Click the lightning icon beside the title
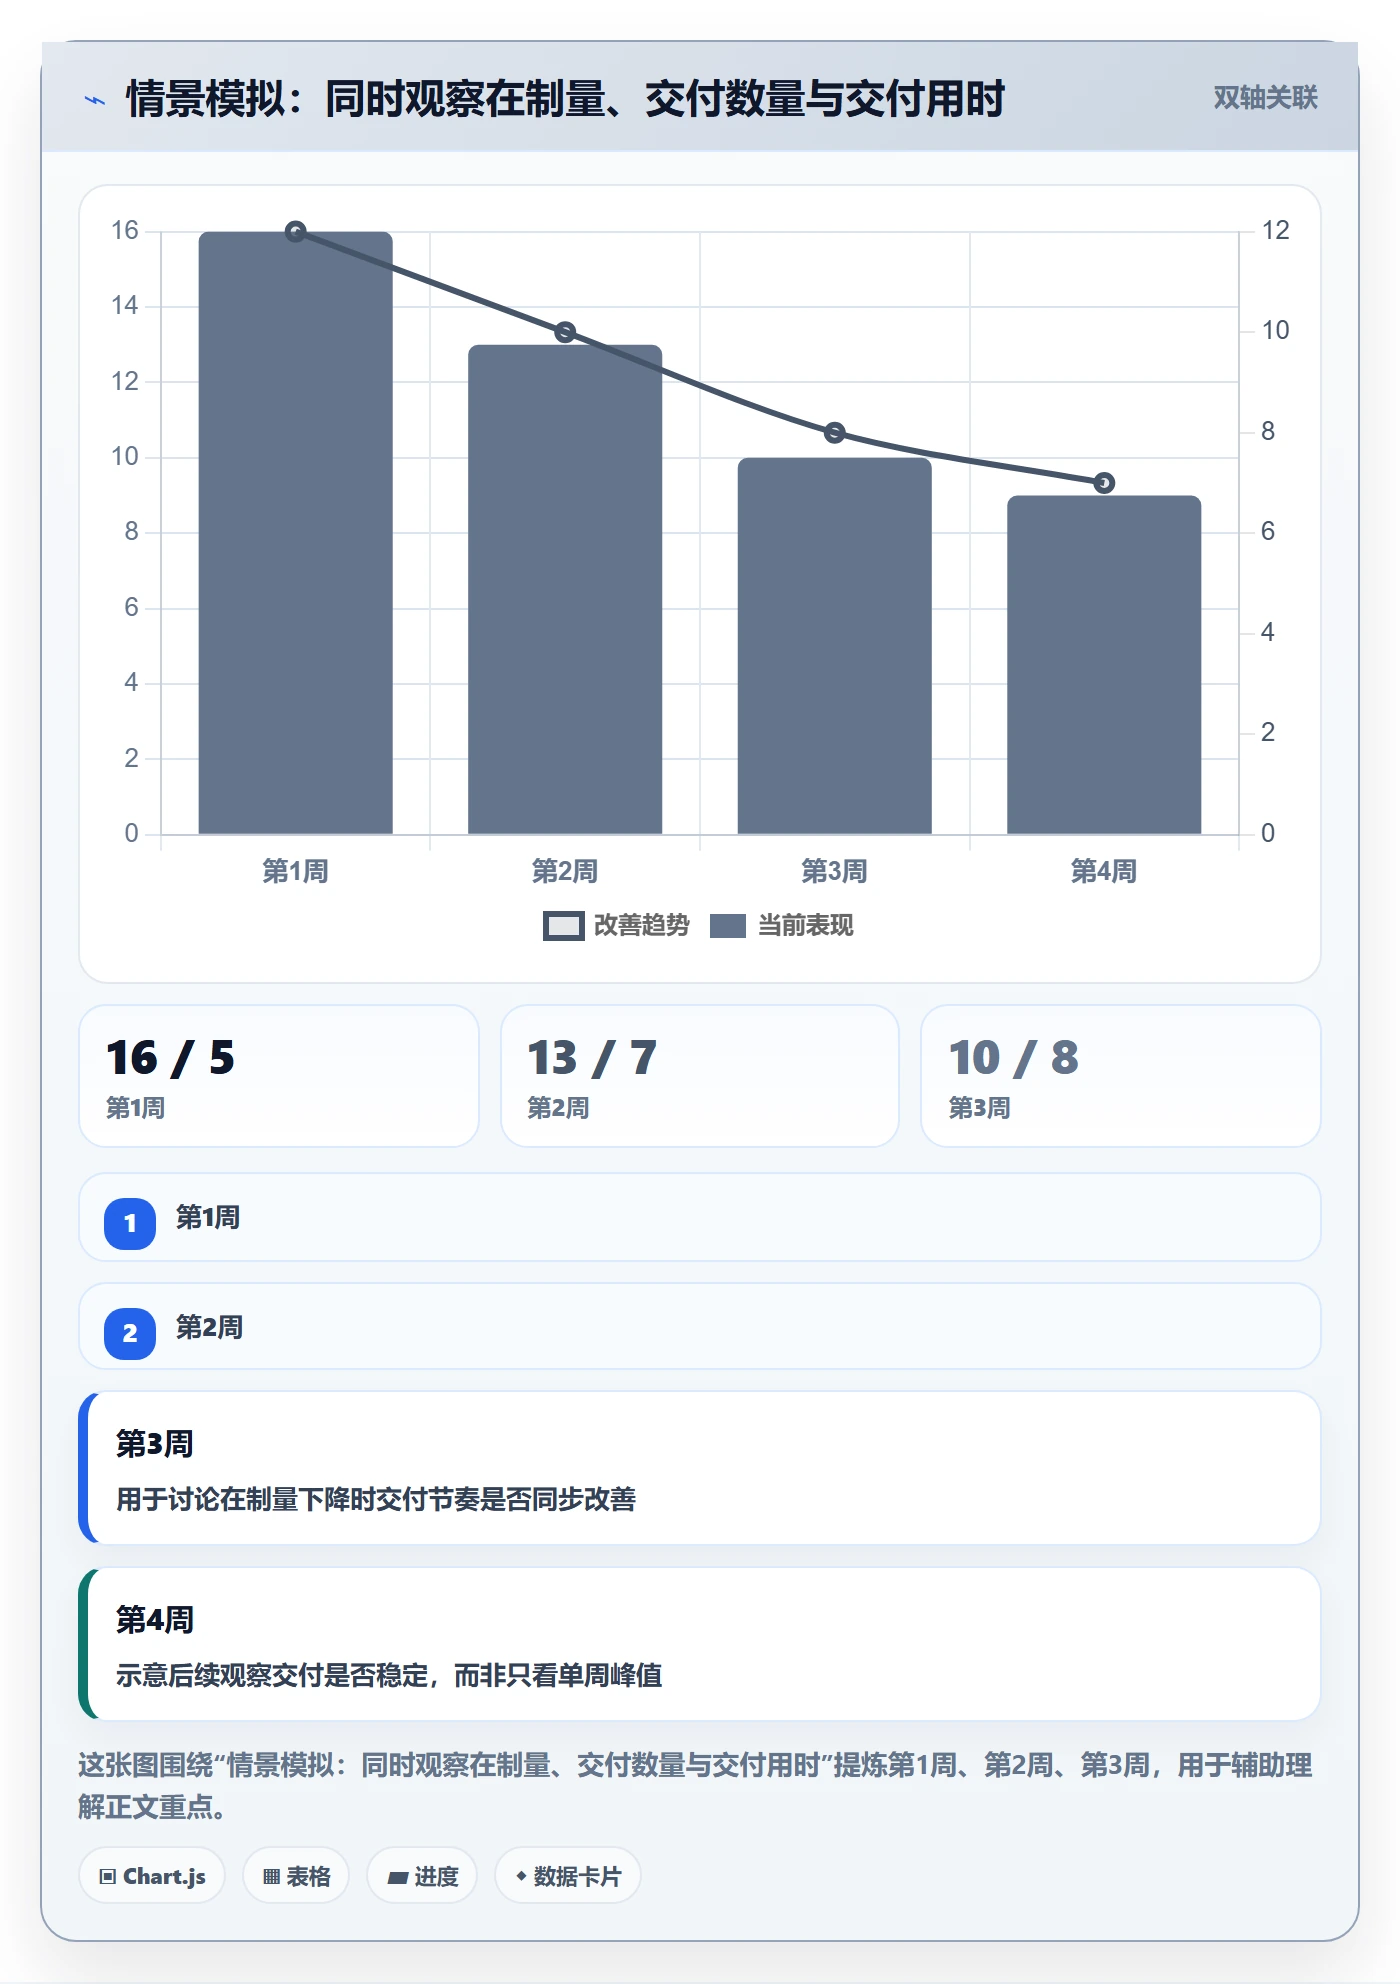The image size is (1400, 1984). (x=95, y=100)
